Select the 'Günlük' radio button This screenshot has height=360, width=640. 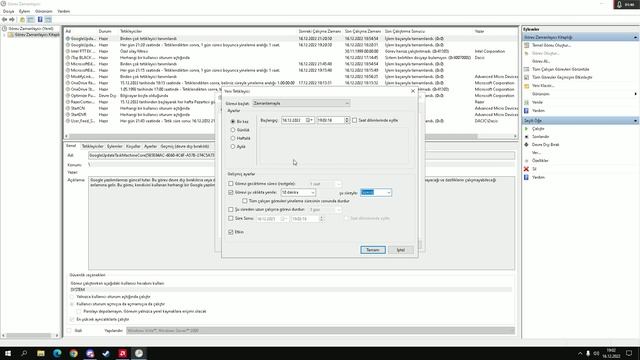(233, 130)
